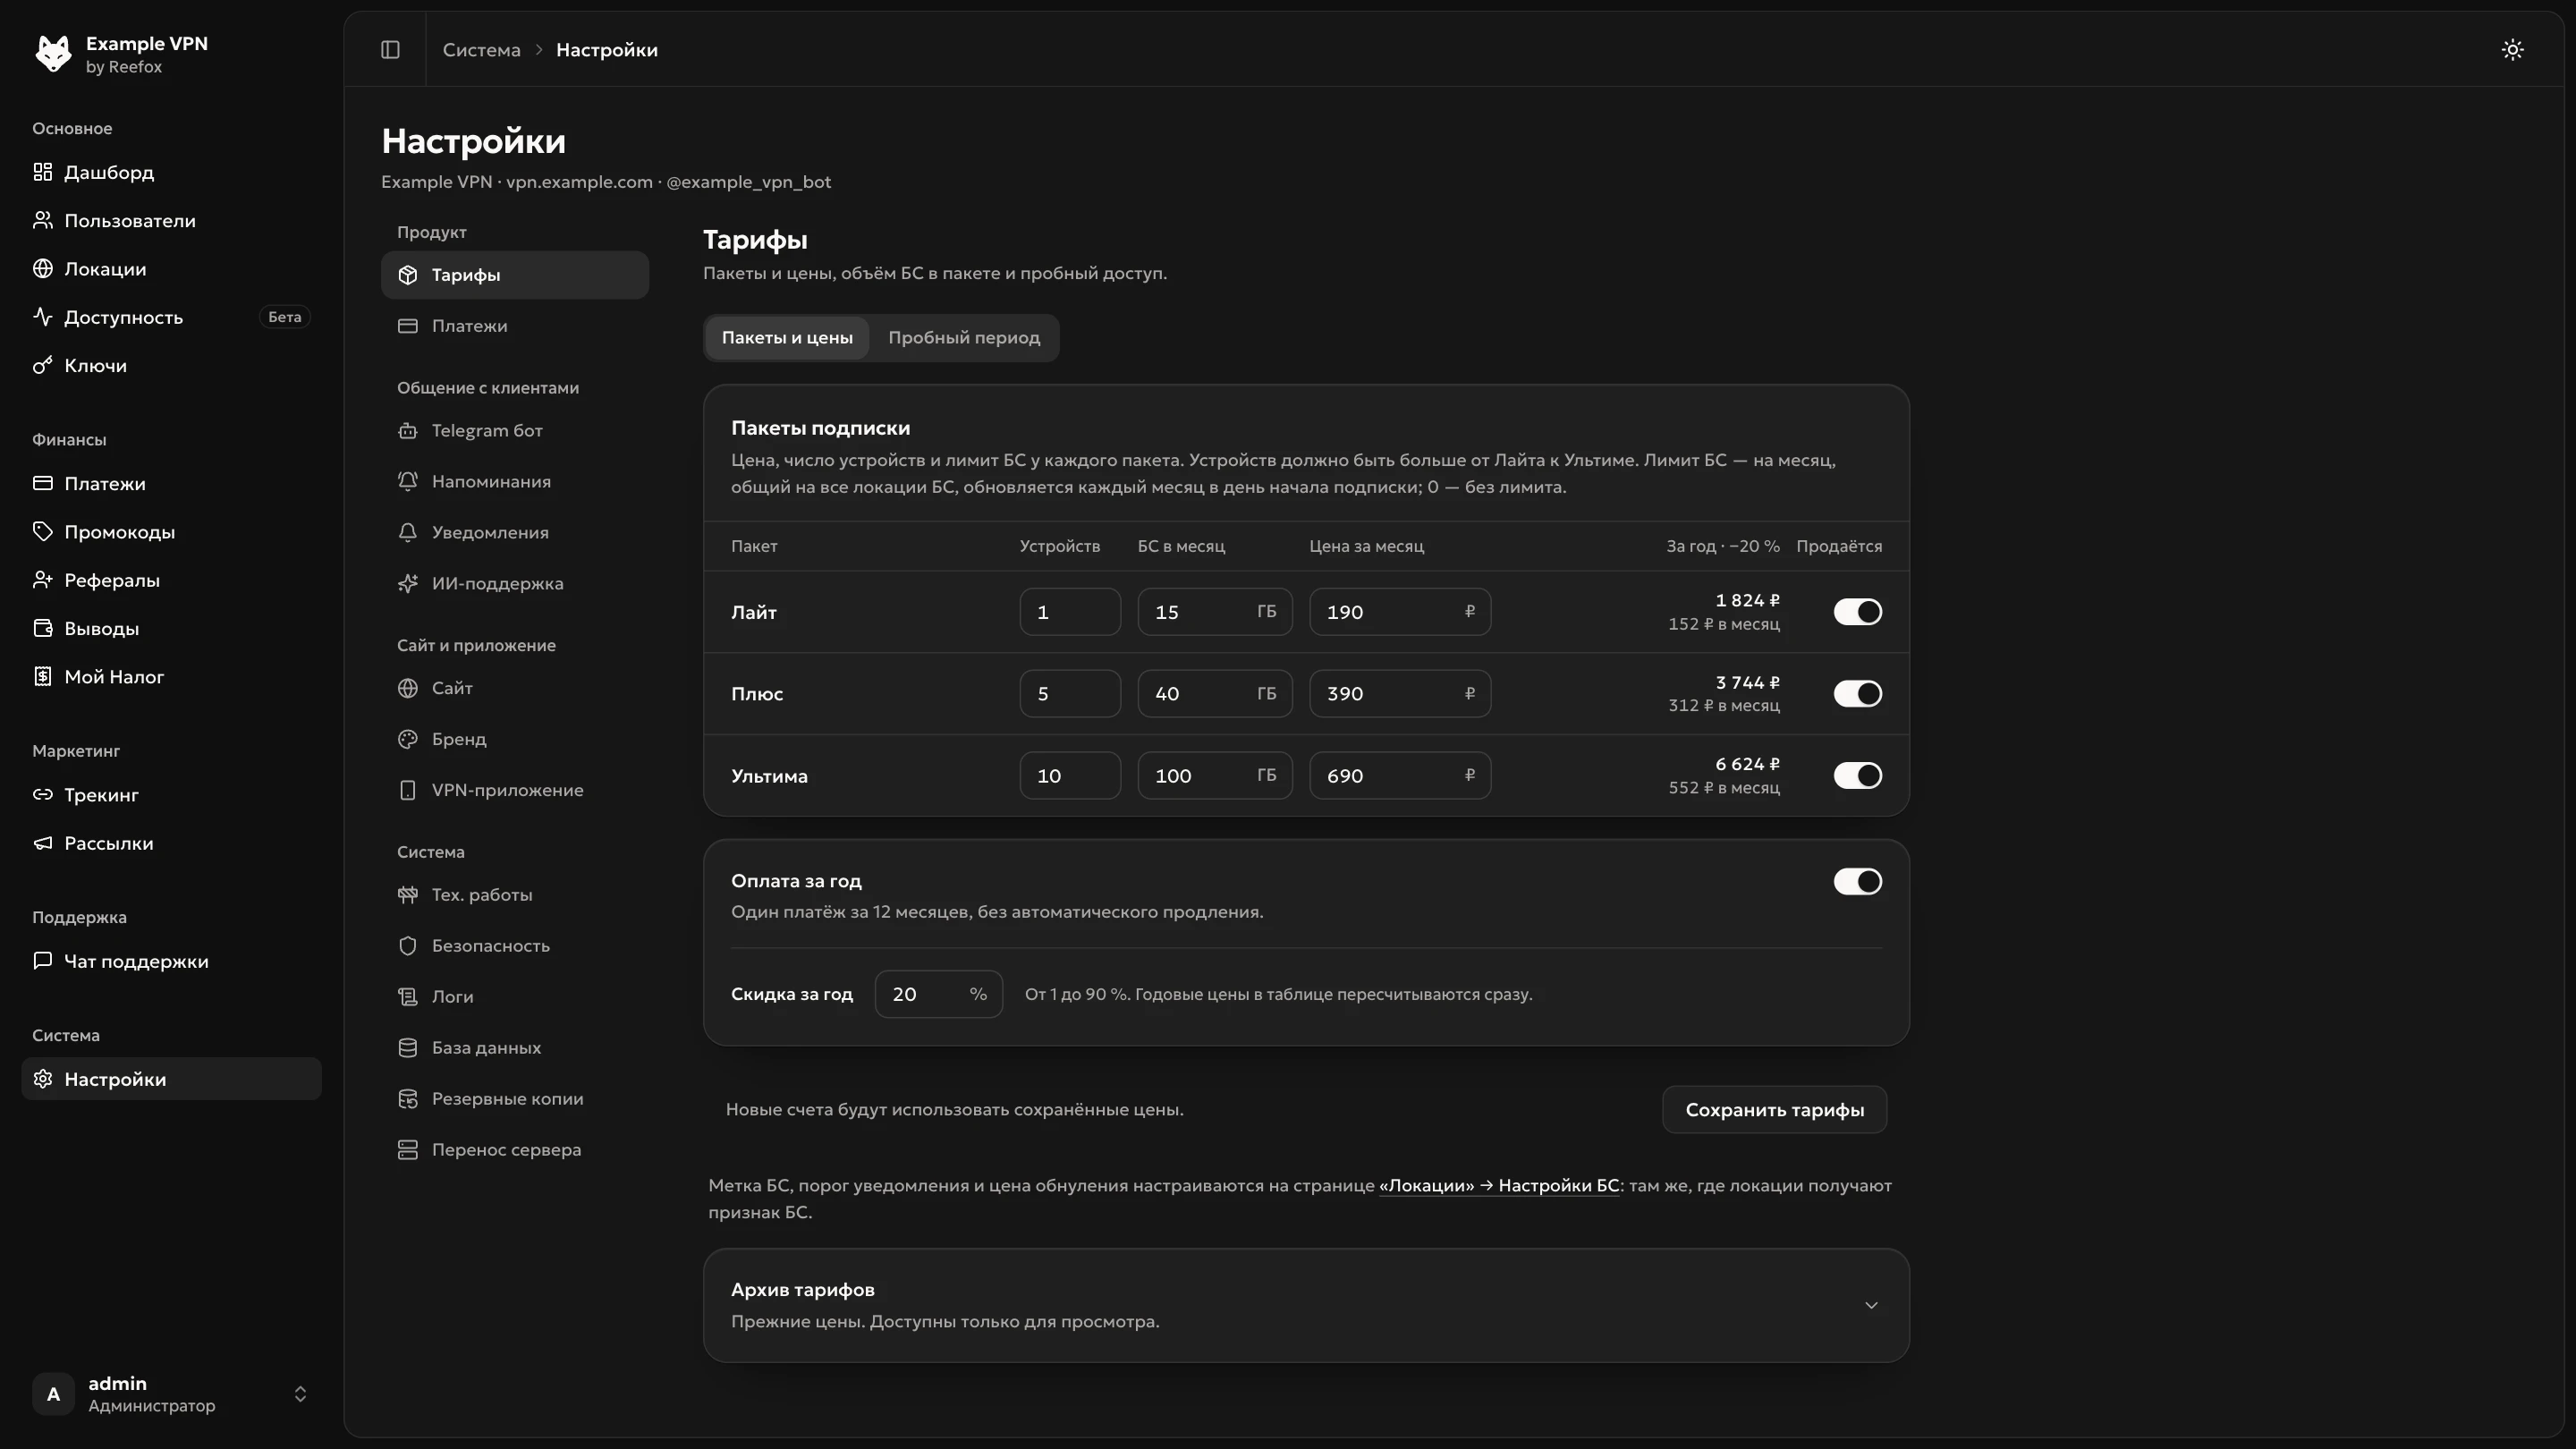Viewport: 2576px width, 1449px height.
Task: Select the Пакеты и цены tab
Action: click(x=787, y=338)
